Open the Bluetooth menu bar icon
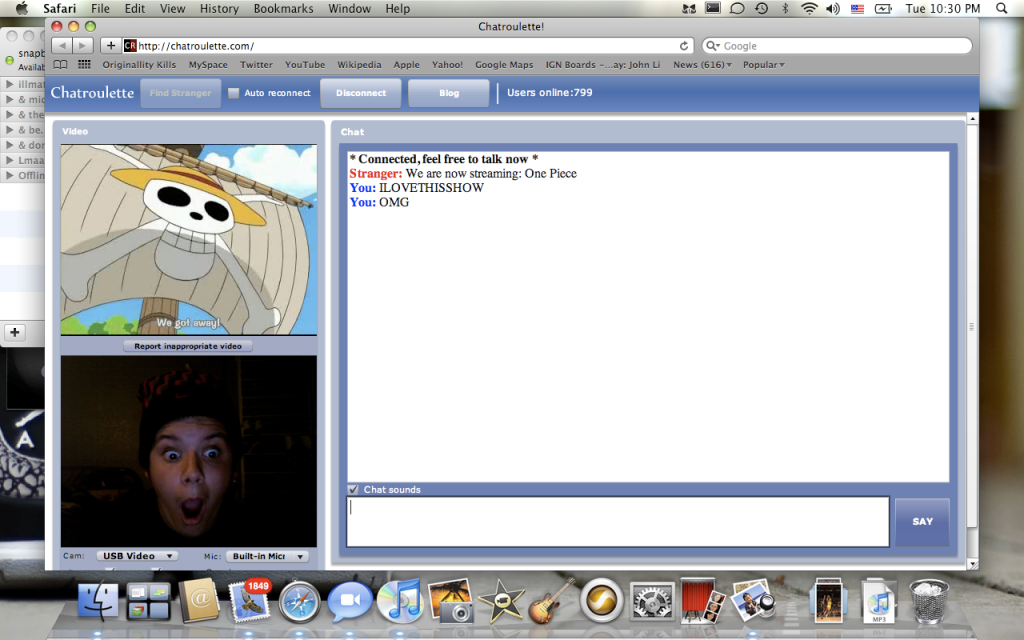Viewport: 1024px width, 640px height. pyautogui.click(x=785, y=8)
